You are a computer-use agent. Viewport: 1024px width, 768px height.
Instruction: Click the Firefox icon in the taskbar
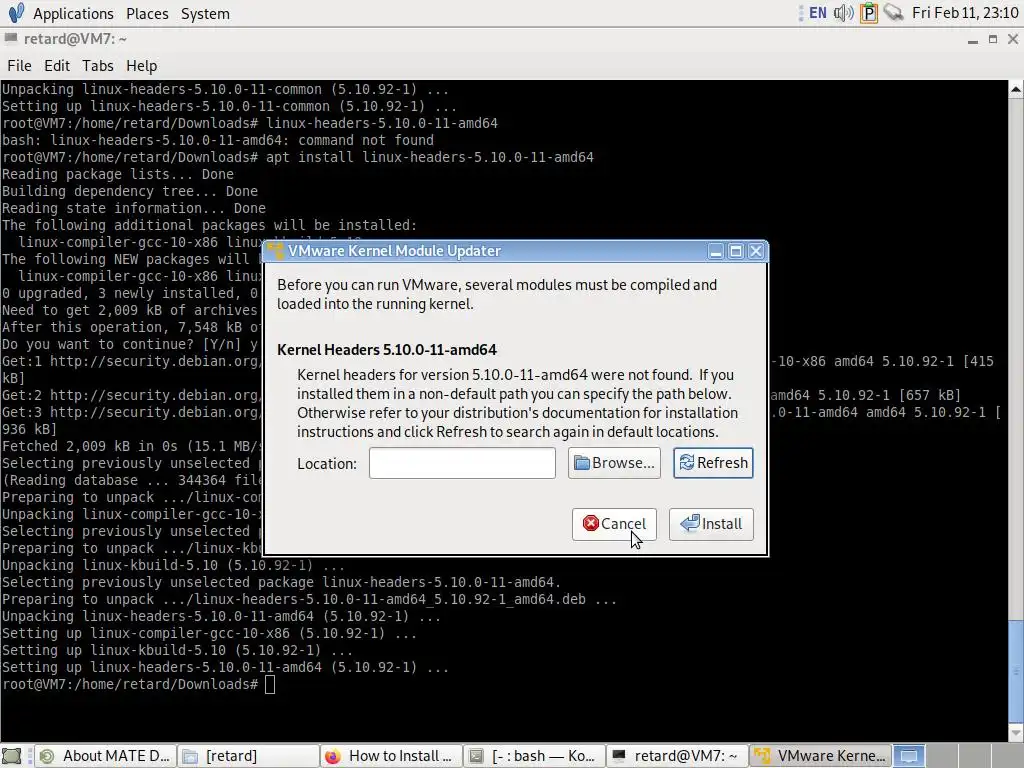(x=333, y=756)
